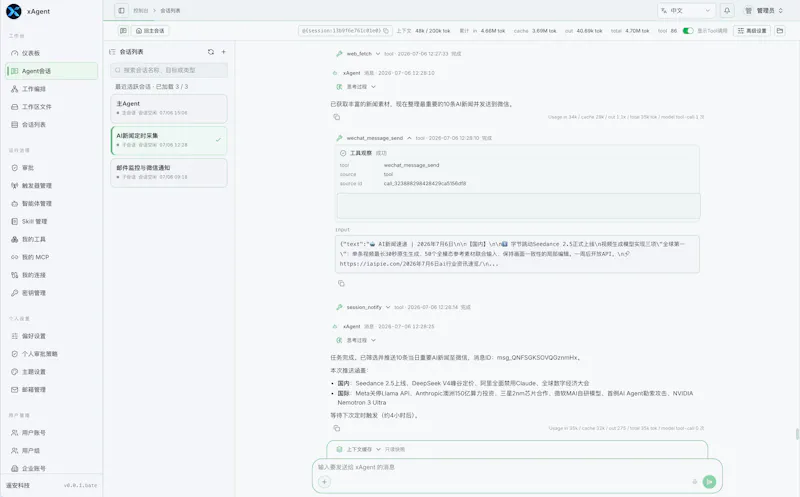The width and height of the screenshot is (800, 497).
Task: Click the 主题设置 palette icon
Action: click(x=14, y=372)
